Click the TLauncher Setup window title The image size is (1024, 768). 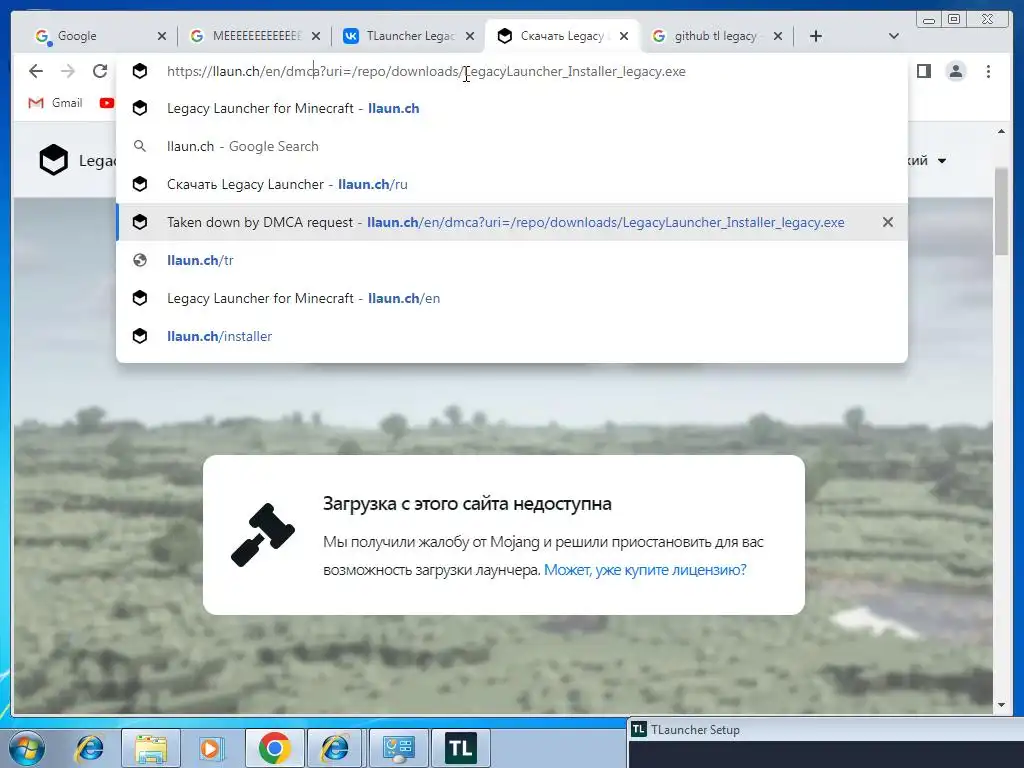tap(695, 730)
